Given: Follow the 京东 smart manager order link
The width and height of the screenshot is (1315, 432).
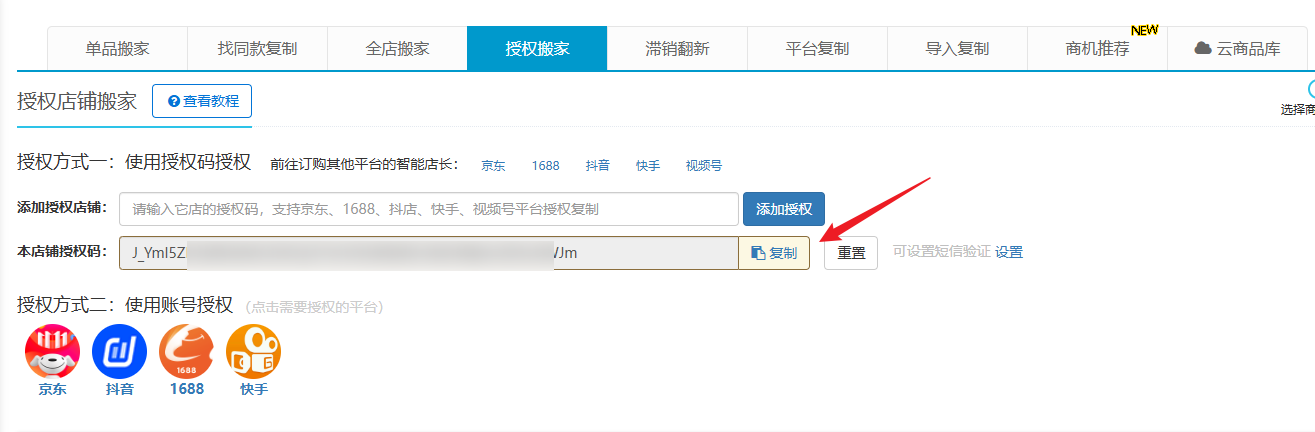Looking at the screenshot, I should [x=493, y=165].
